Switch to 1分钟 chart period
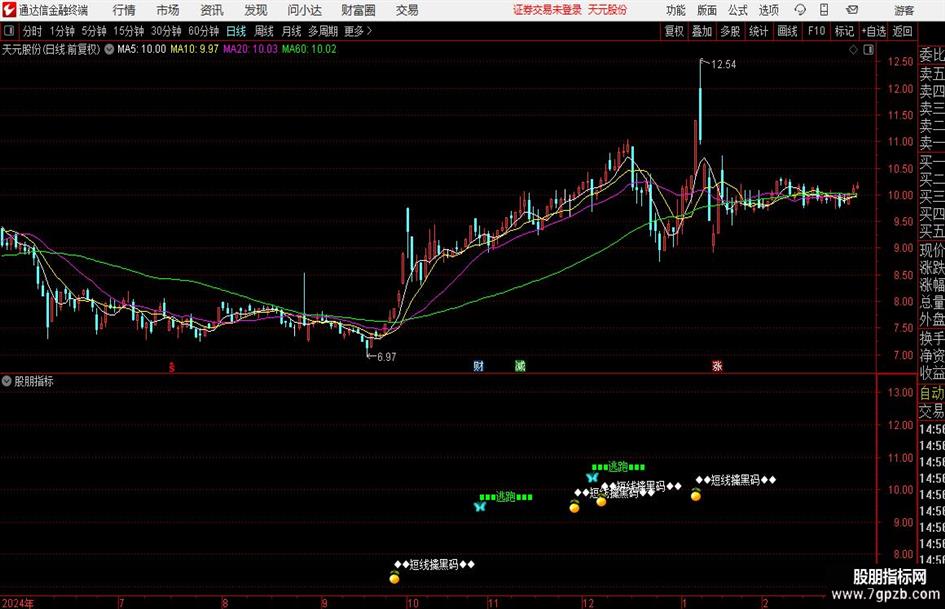Viewport: 945px width, 609px height. pos(62,31)
